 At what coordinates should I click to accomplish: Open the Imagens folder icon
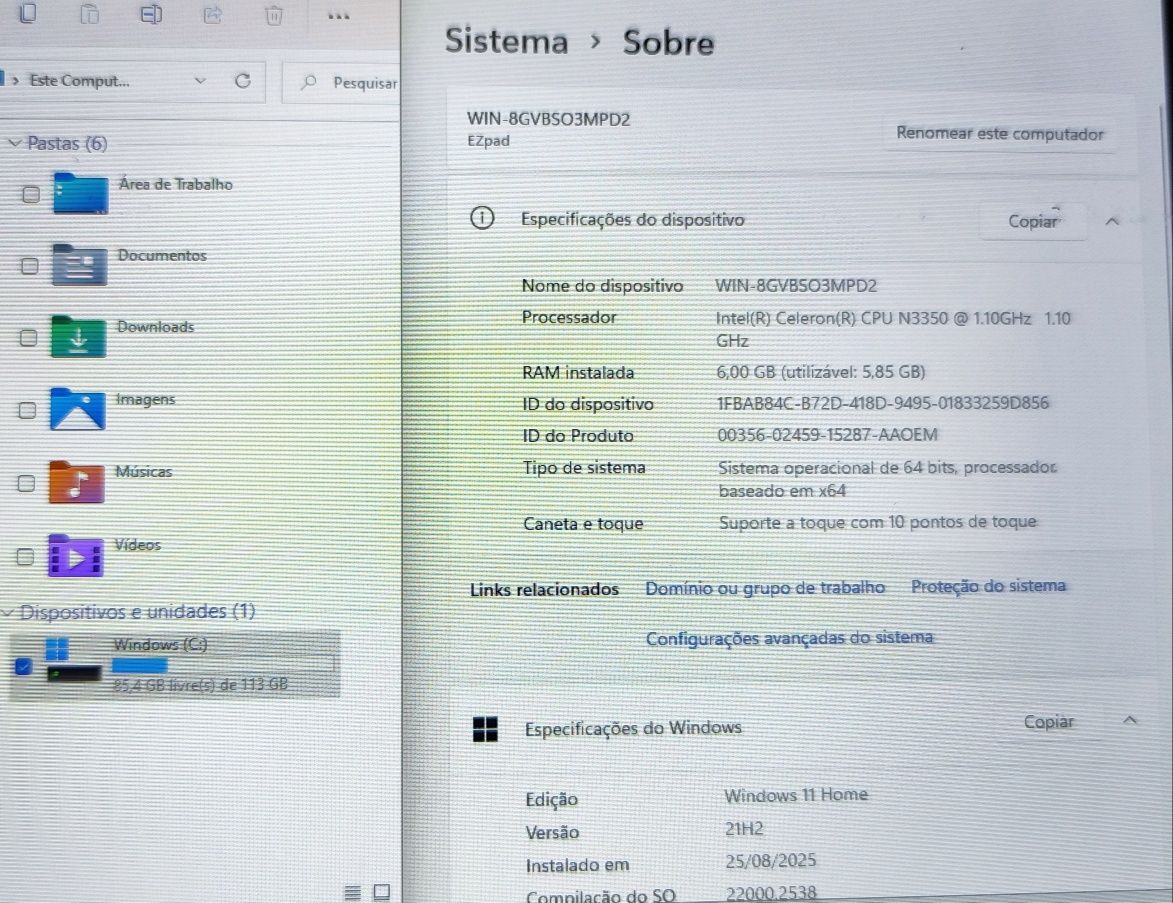(x=77, y=408)
